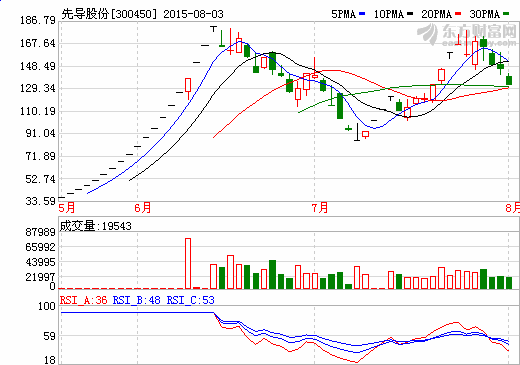
Task: Click the 129.34 price axis label
Action: (38, 89)
